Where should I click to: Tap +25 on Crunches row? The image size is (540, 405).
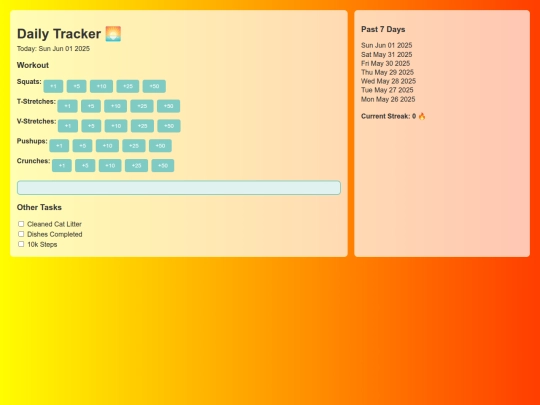pyautogui.click(x=136, y=166)
